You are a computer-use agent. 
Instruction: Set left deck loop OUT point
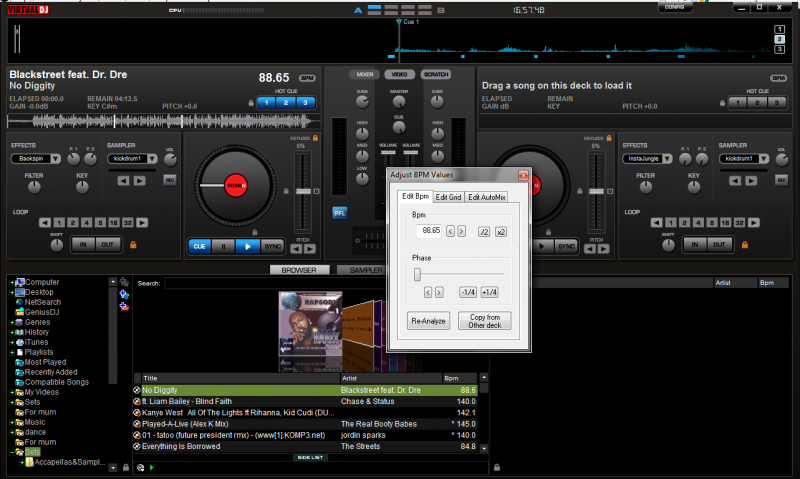click(108, 245)
